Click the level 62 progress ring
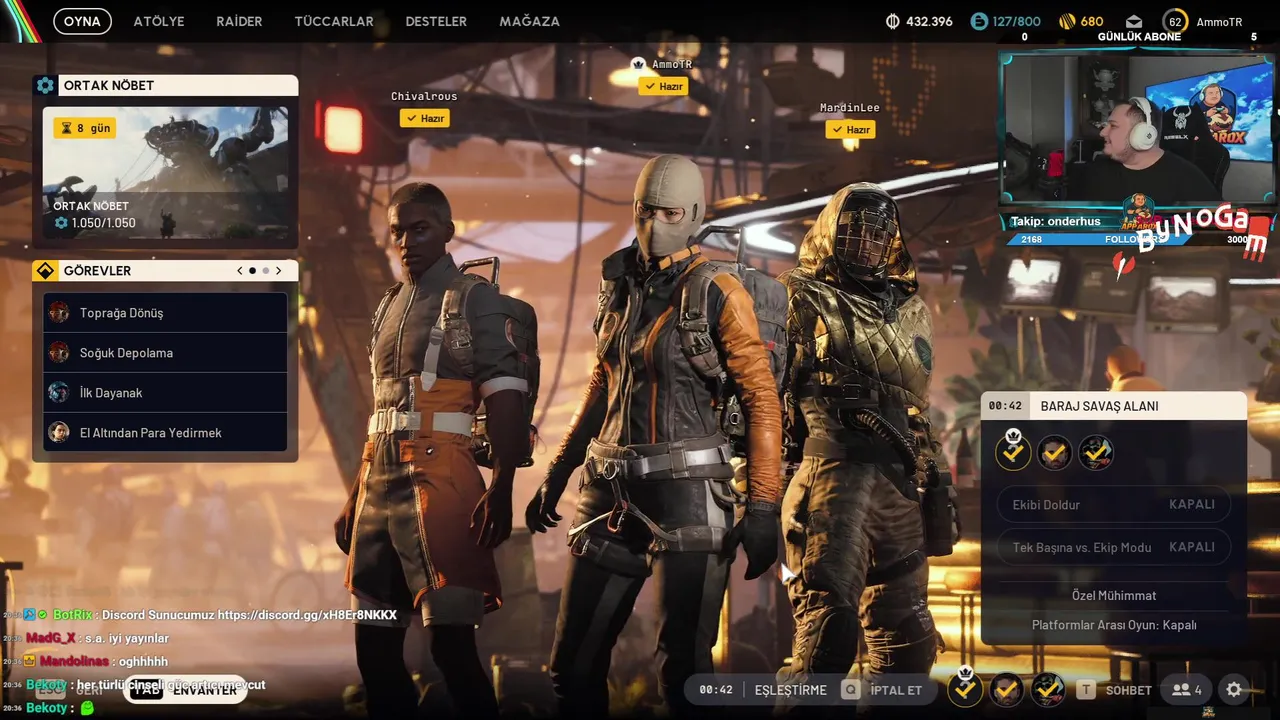 tap(1175, 21)
